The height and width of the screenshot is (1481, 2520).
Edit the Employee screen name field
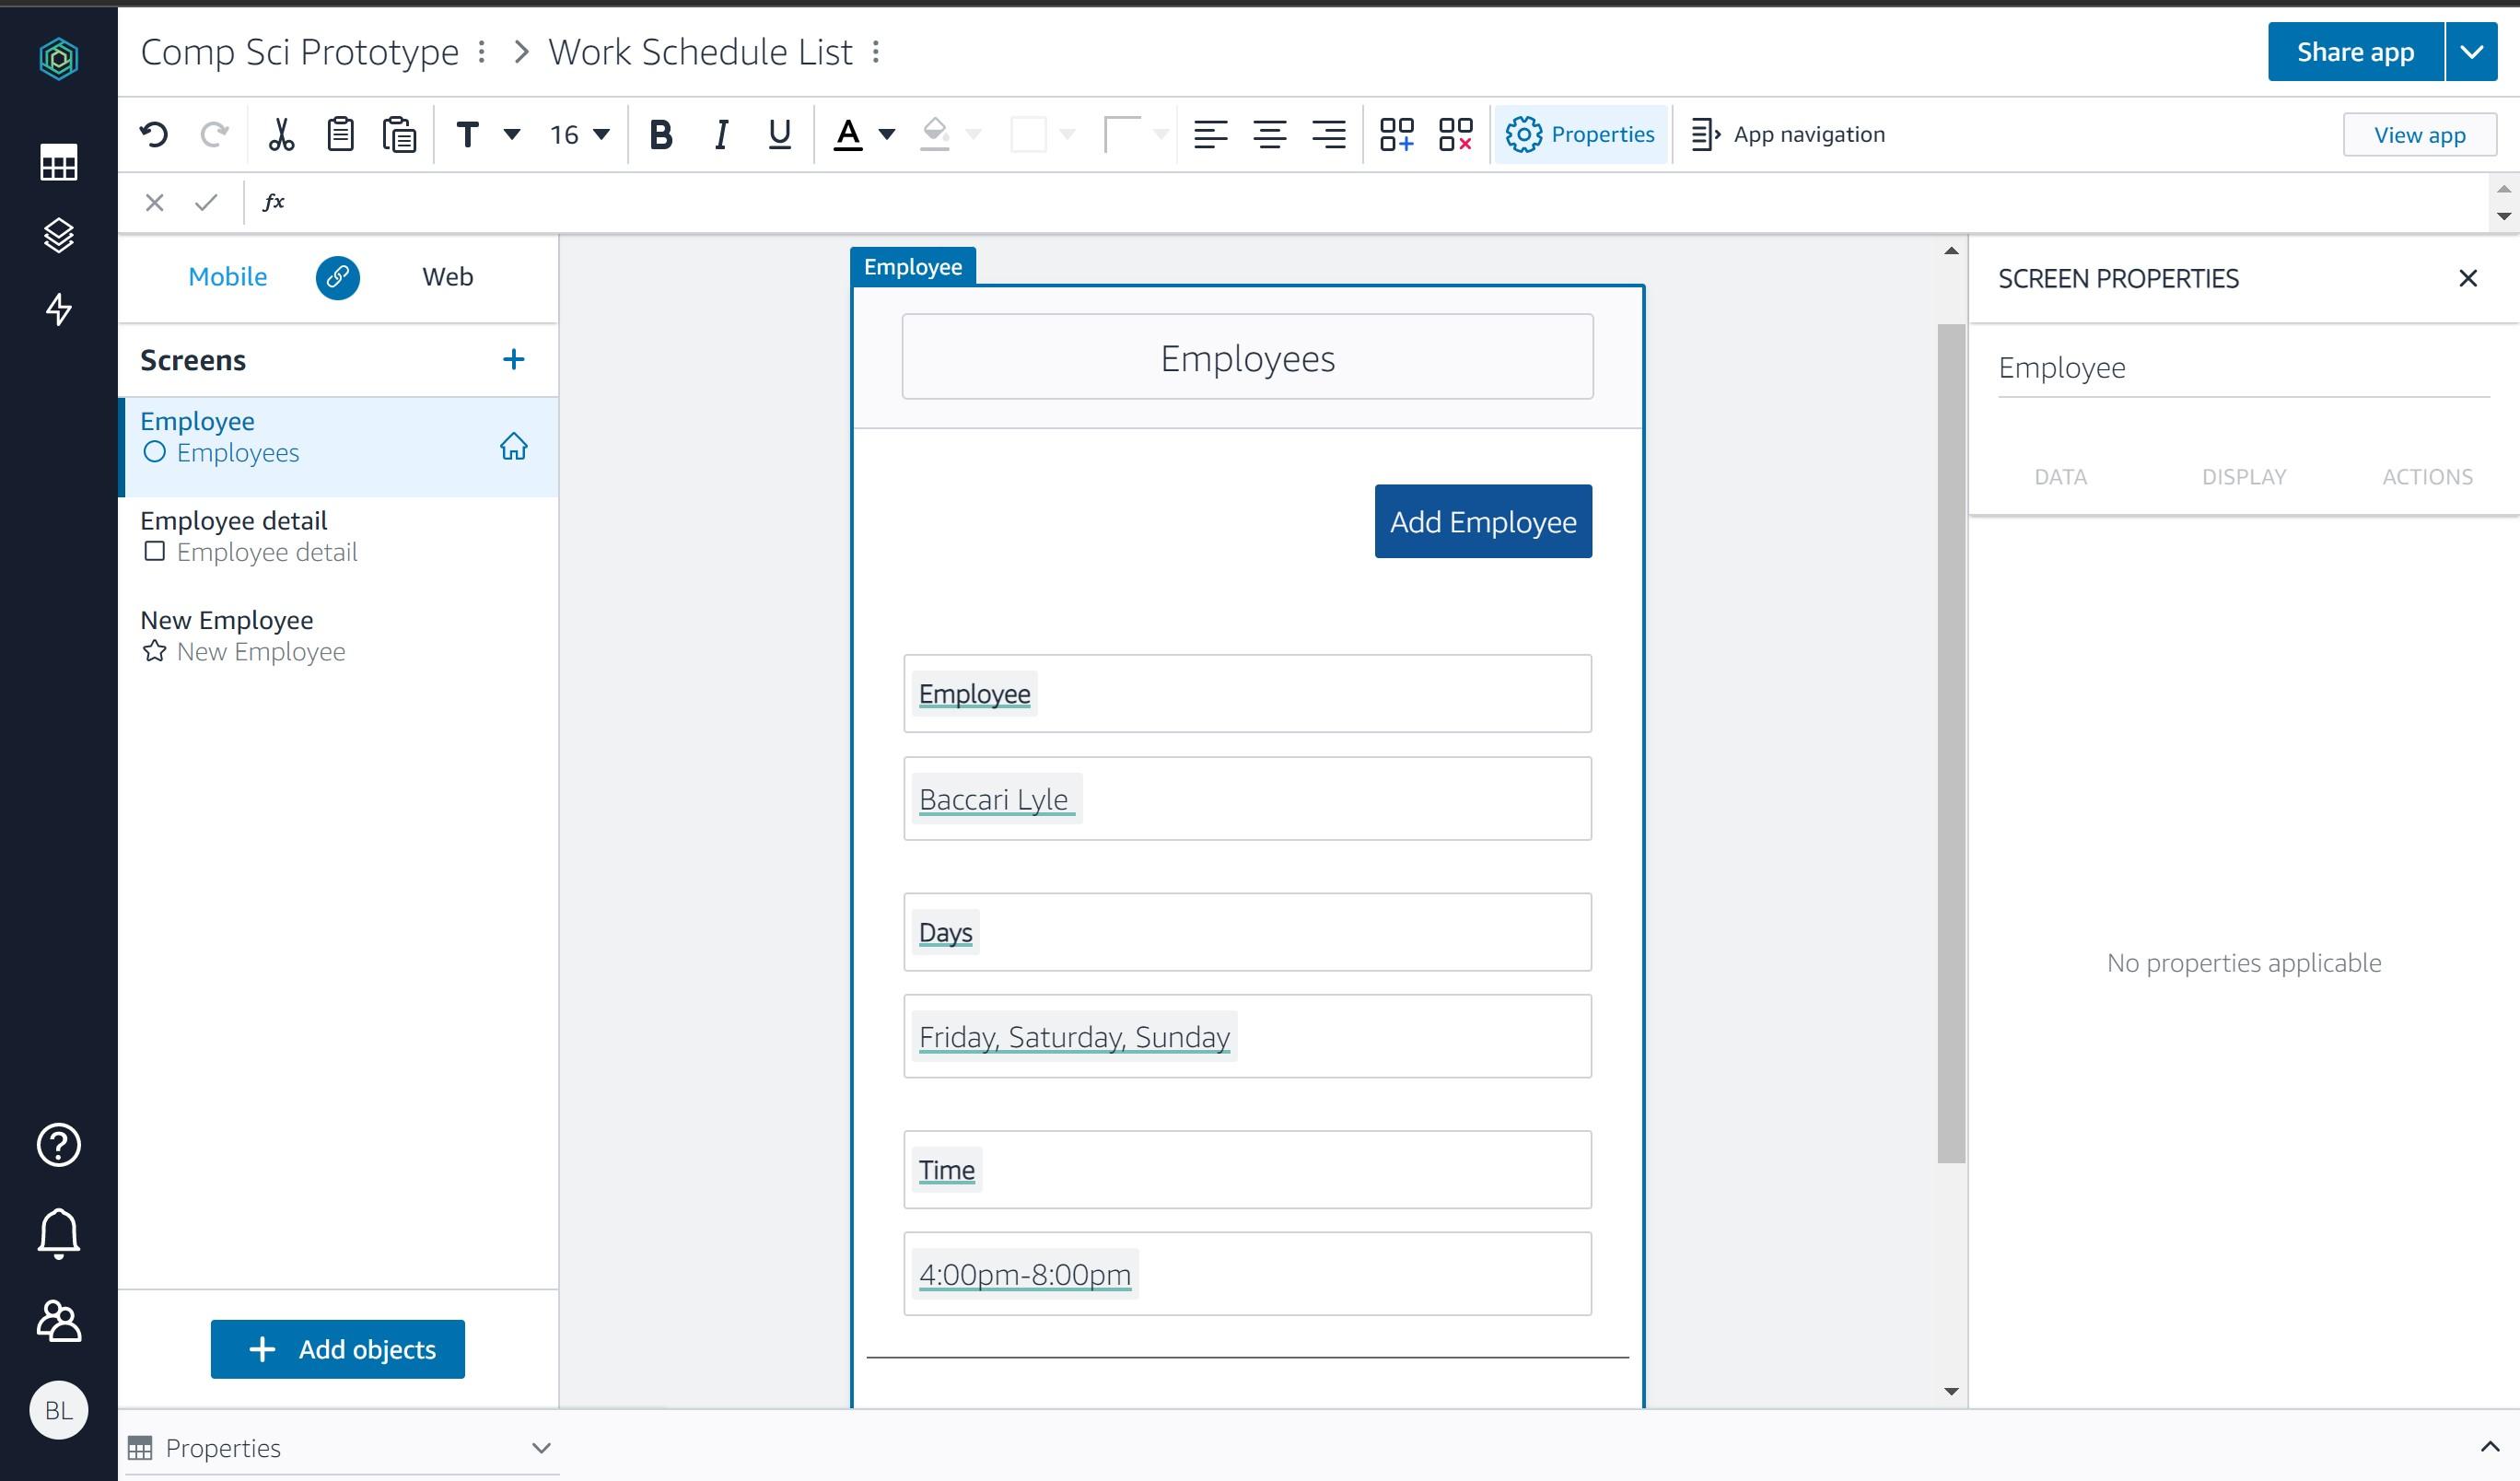click(x=2243, y=368)
